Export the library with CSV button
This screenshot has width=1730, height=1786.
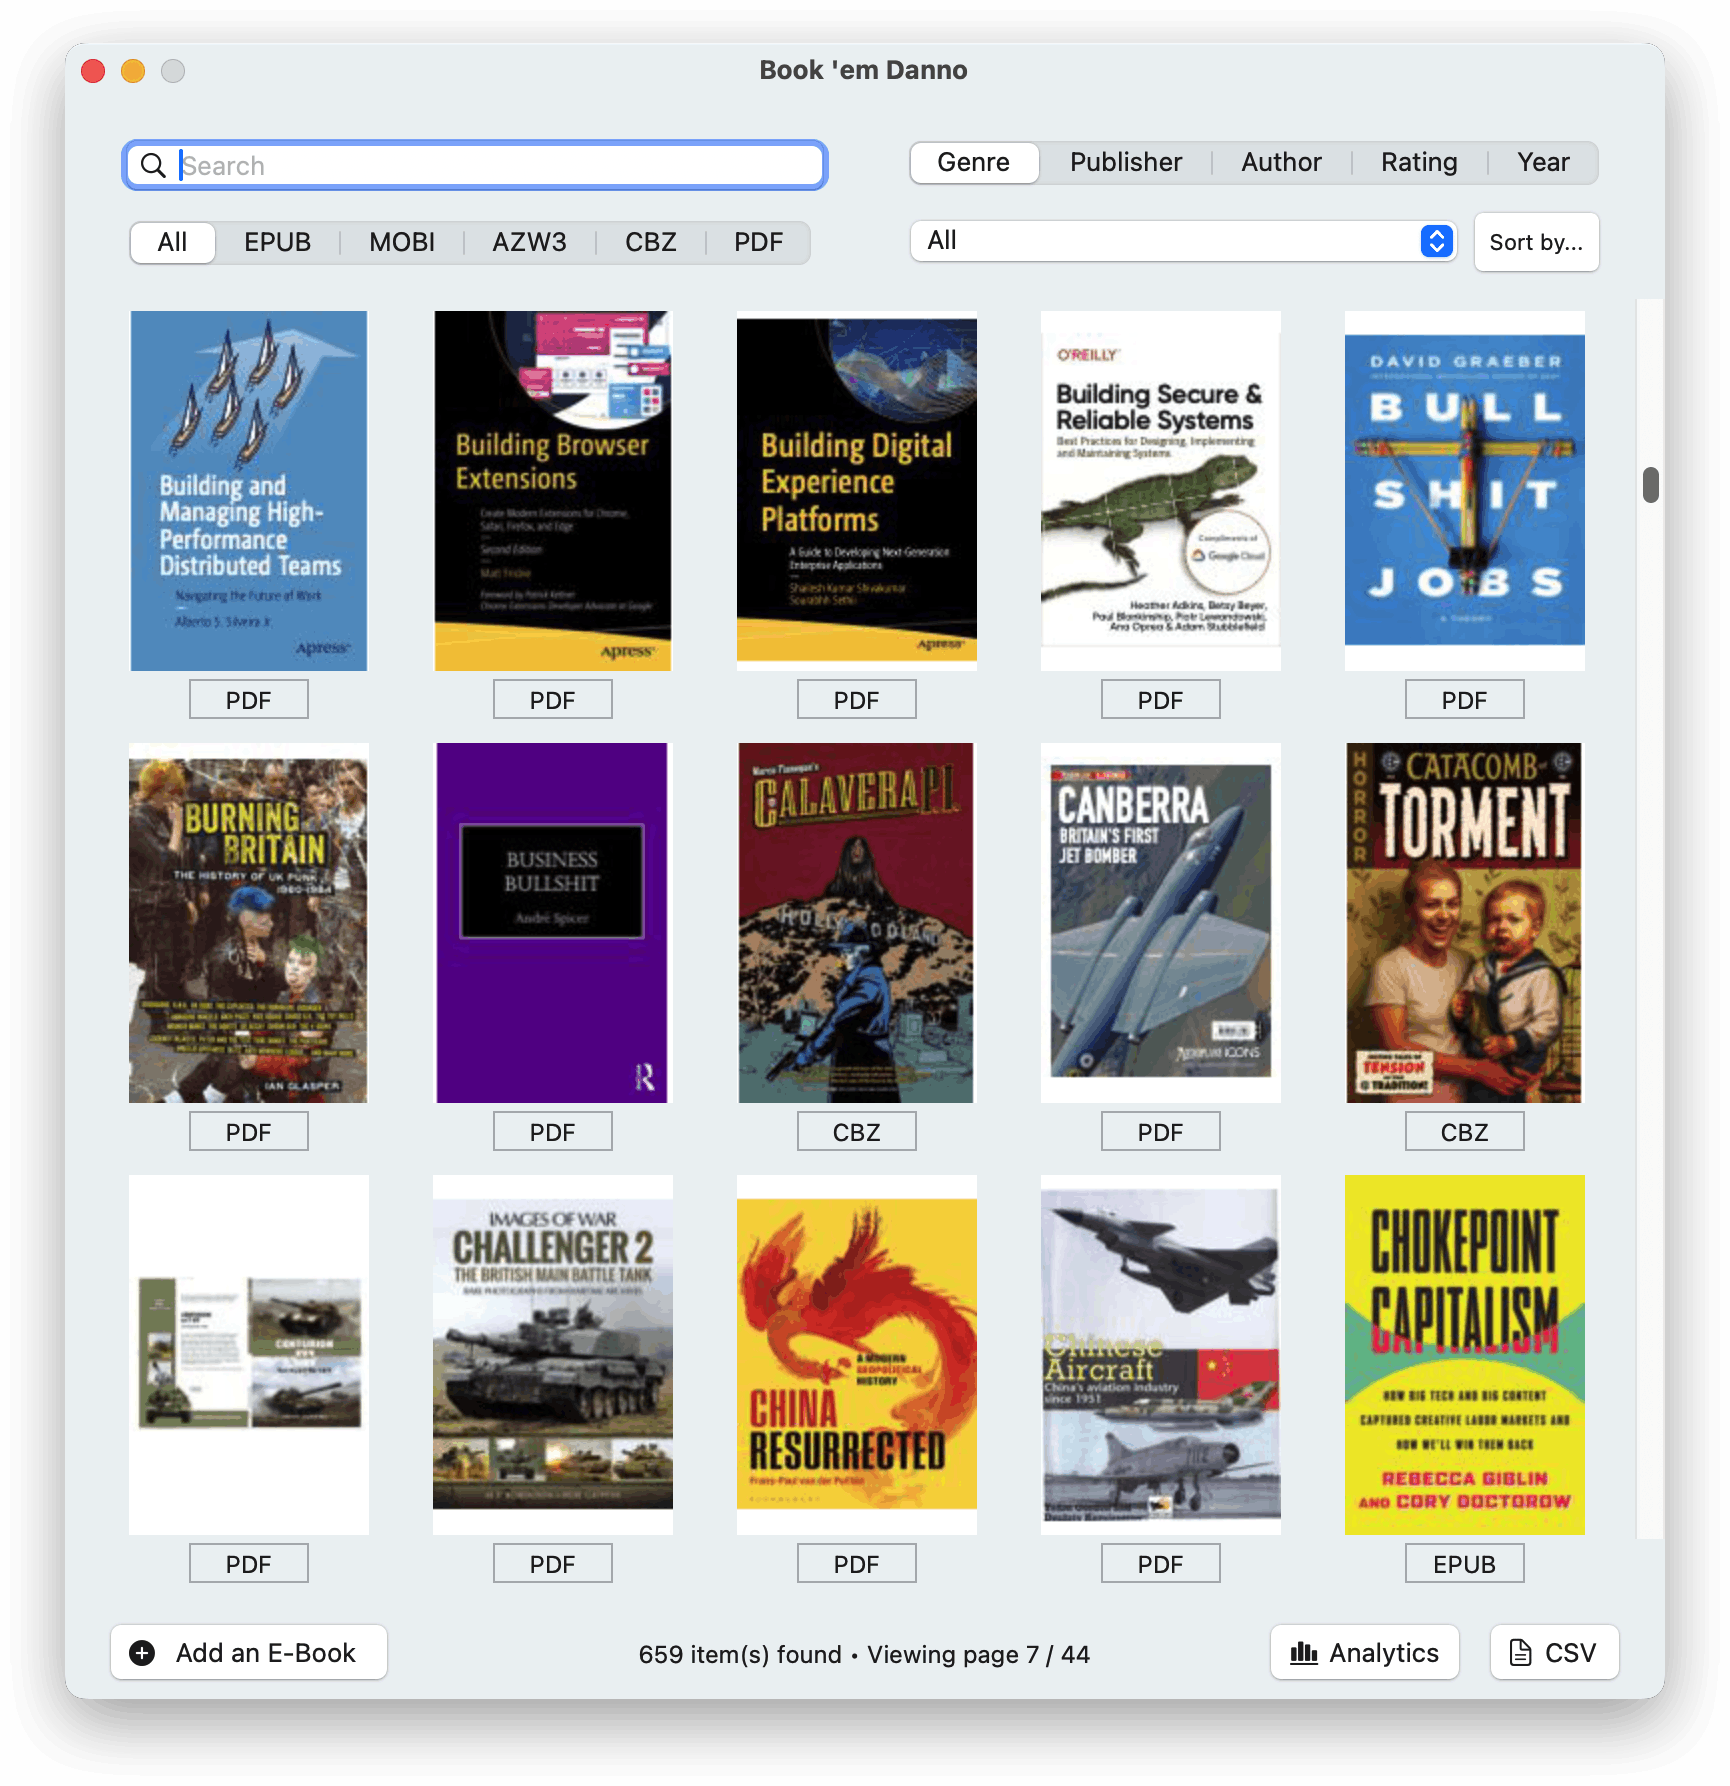click(1554, 1653)
